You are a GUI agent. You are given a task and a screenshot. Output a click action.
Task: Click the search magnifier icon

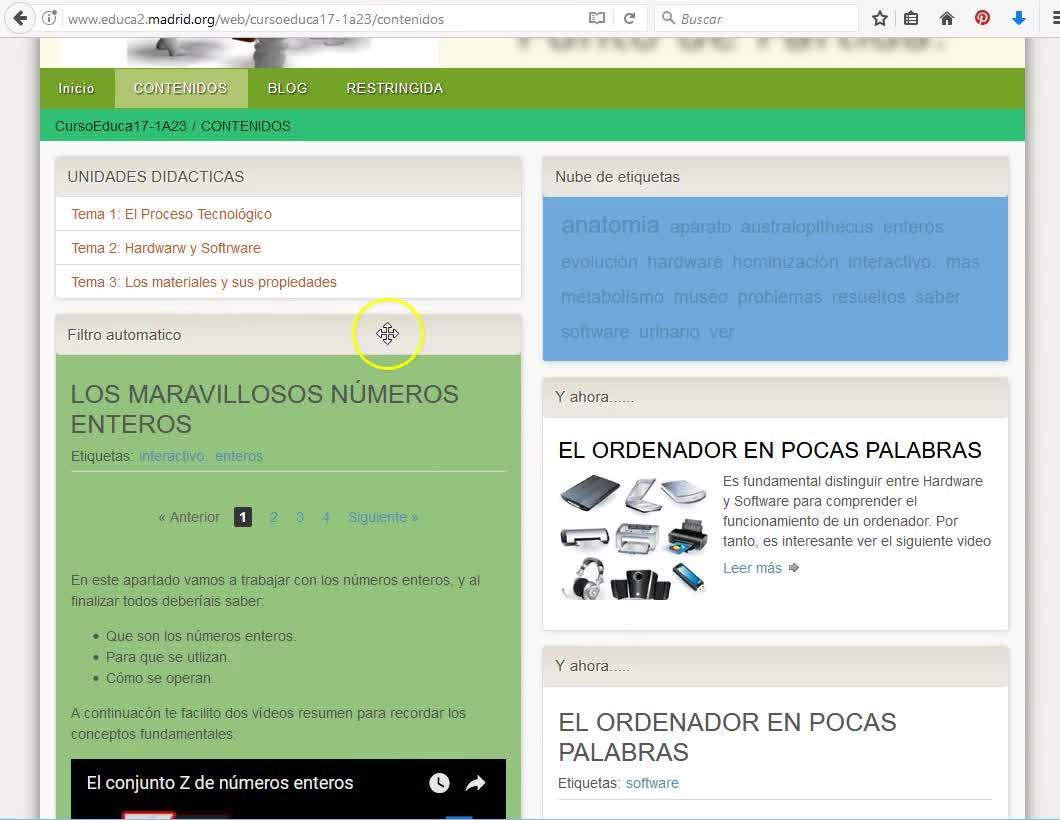click(668, 18)
